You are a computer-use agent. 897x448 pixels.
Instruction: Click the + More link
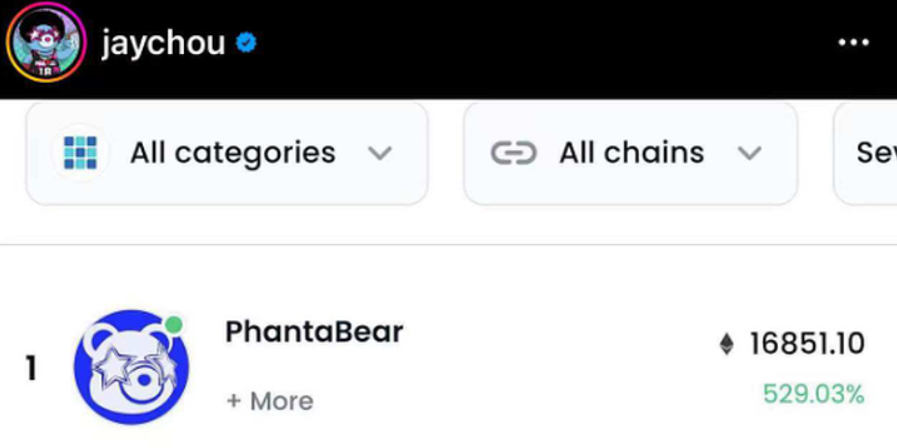(270, 401)
